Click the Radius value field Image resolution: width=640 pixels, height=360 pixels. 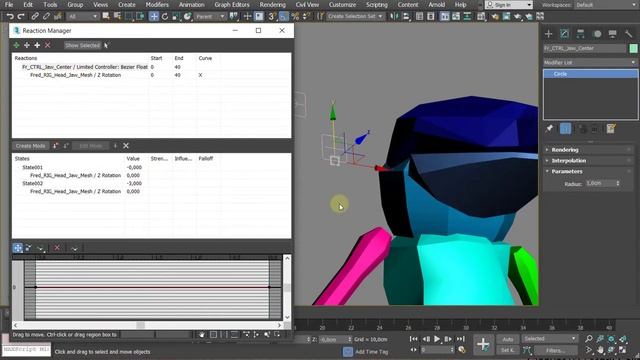(x=600, y=184)
